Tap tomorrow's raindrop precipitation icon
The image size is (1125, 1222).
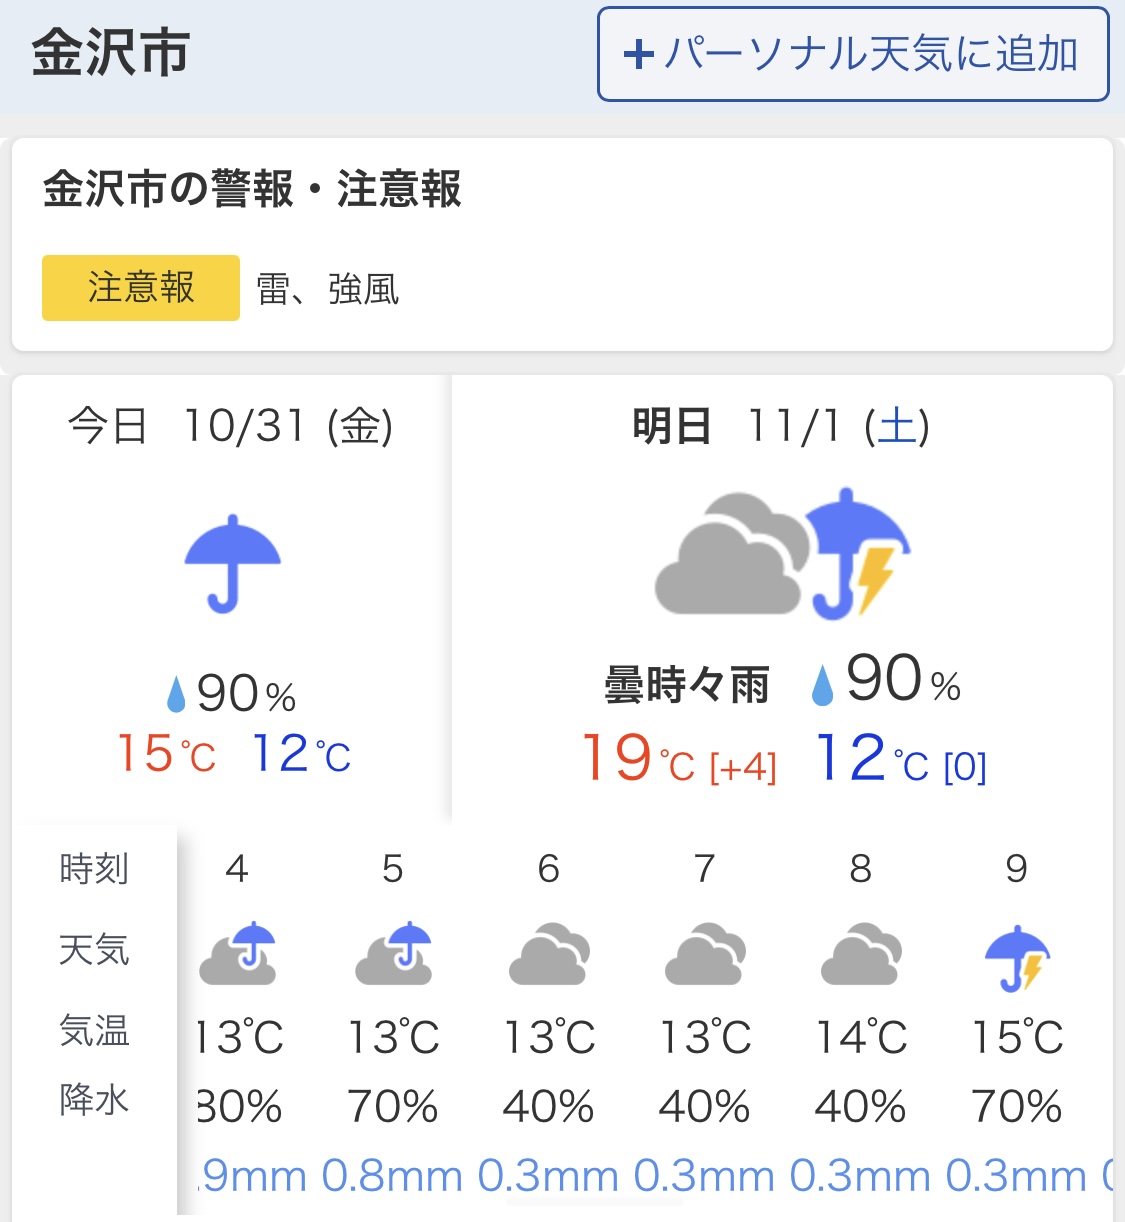click(822, 686)
